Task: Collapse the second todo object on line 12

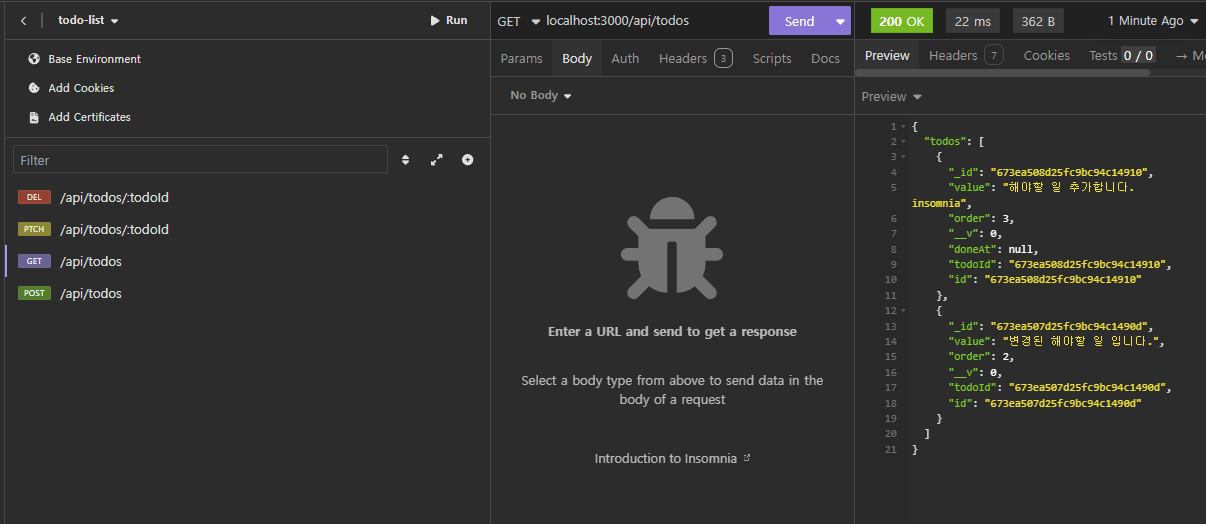Action: [x=904, y=311]
